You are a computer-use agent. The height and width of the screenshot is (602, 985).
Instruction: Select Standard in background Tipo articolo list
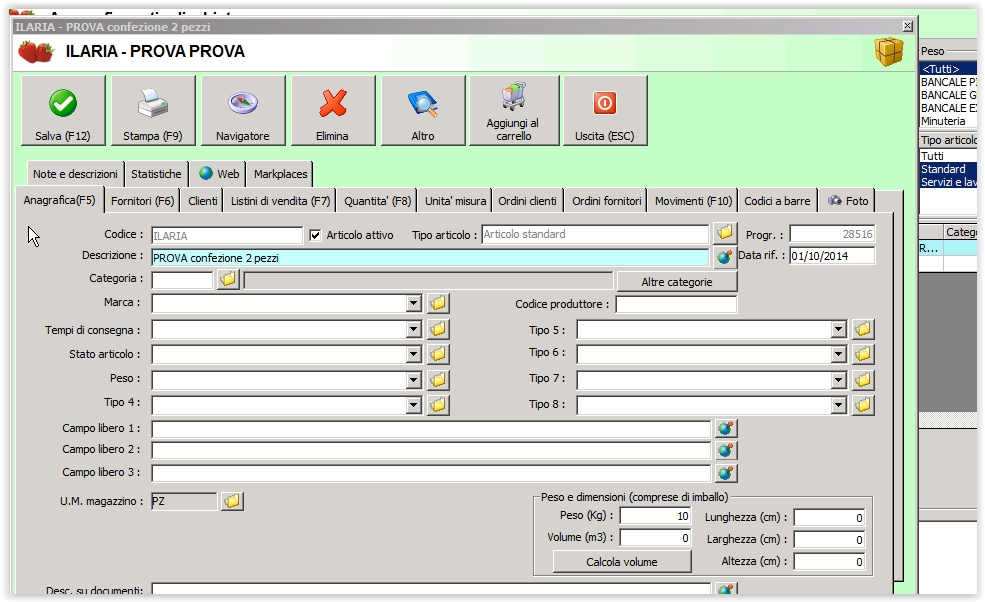click(x=948, y=169)
